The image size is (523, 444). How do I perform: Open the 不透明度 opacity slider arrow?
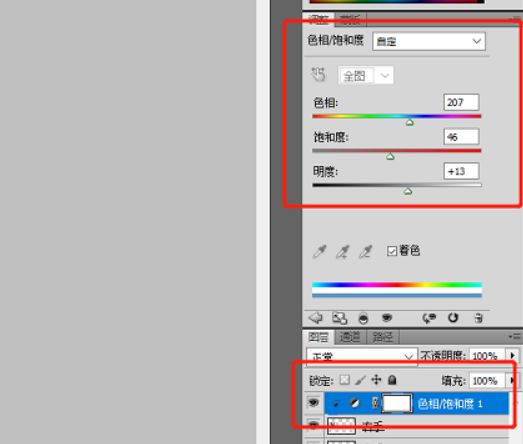click(513, 356)
